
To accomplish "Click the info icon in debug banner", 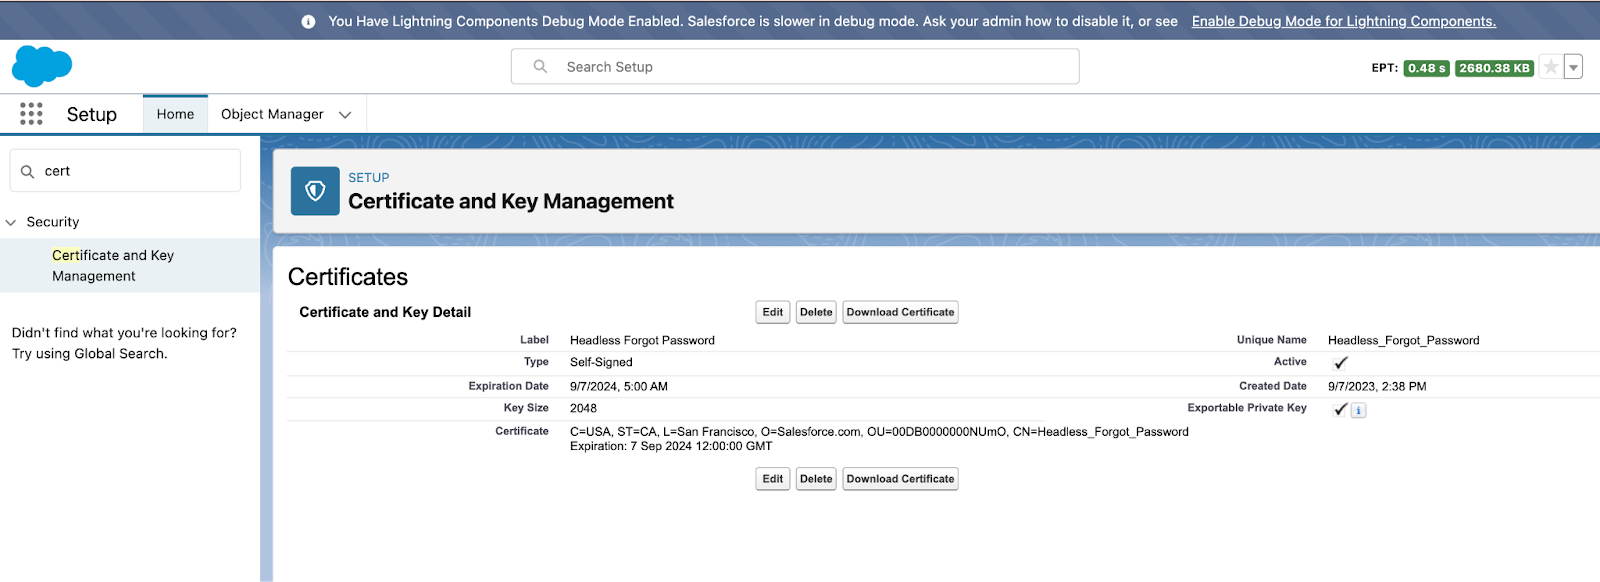I will (308, 21).
